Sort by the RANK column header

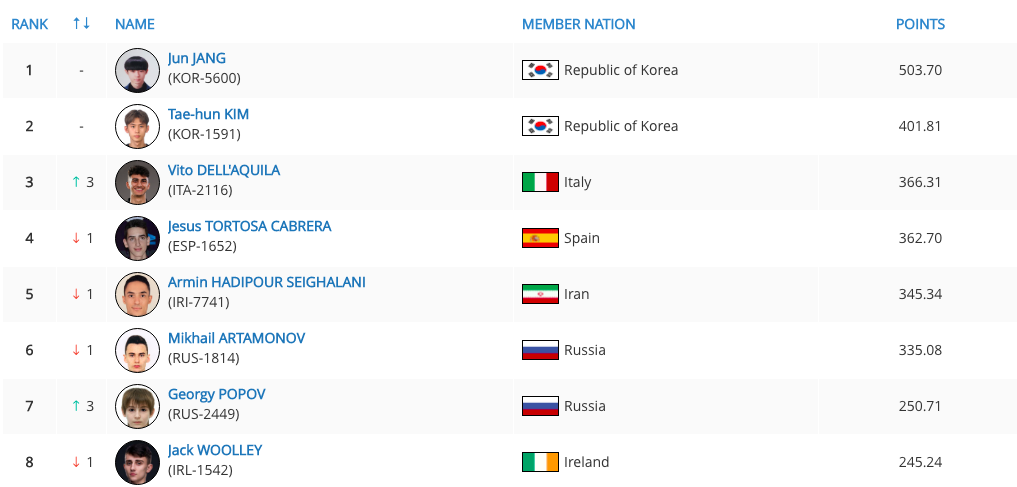[x=30, y=24]
